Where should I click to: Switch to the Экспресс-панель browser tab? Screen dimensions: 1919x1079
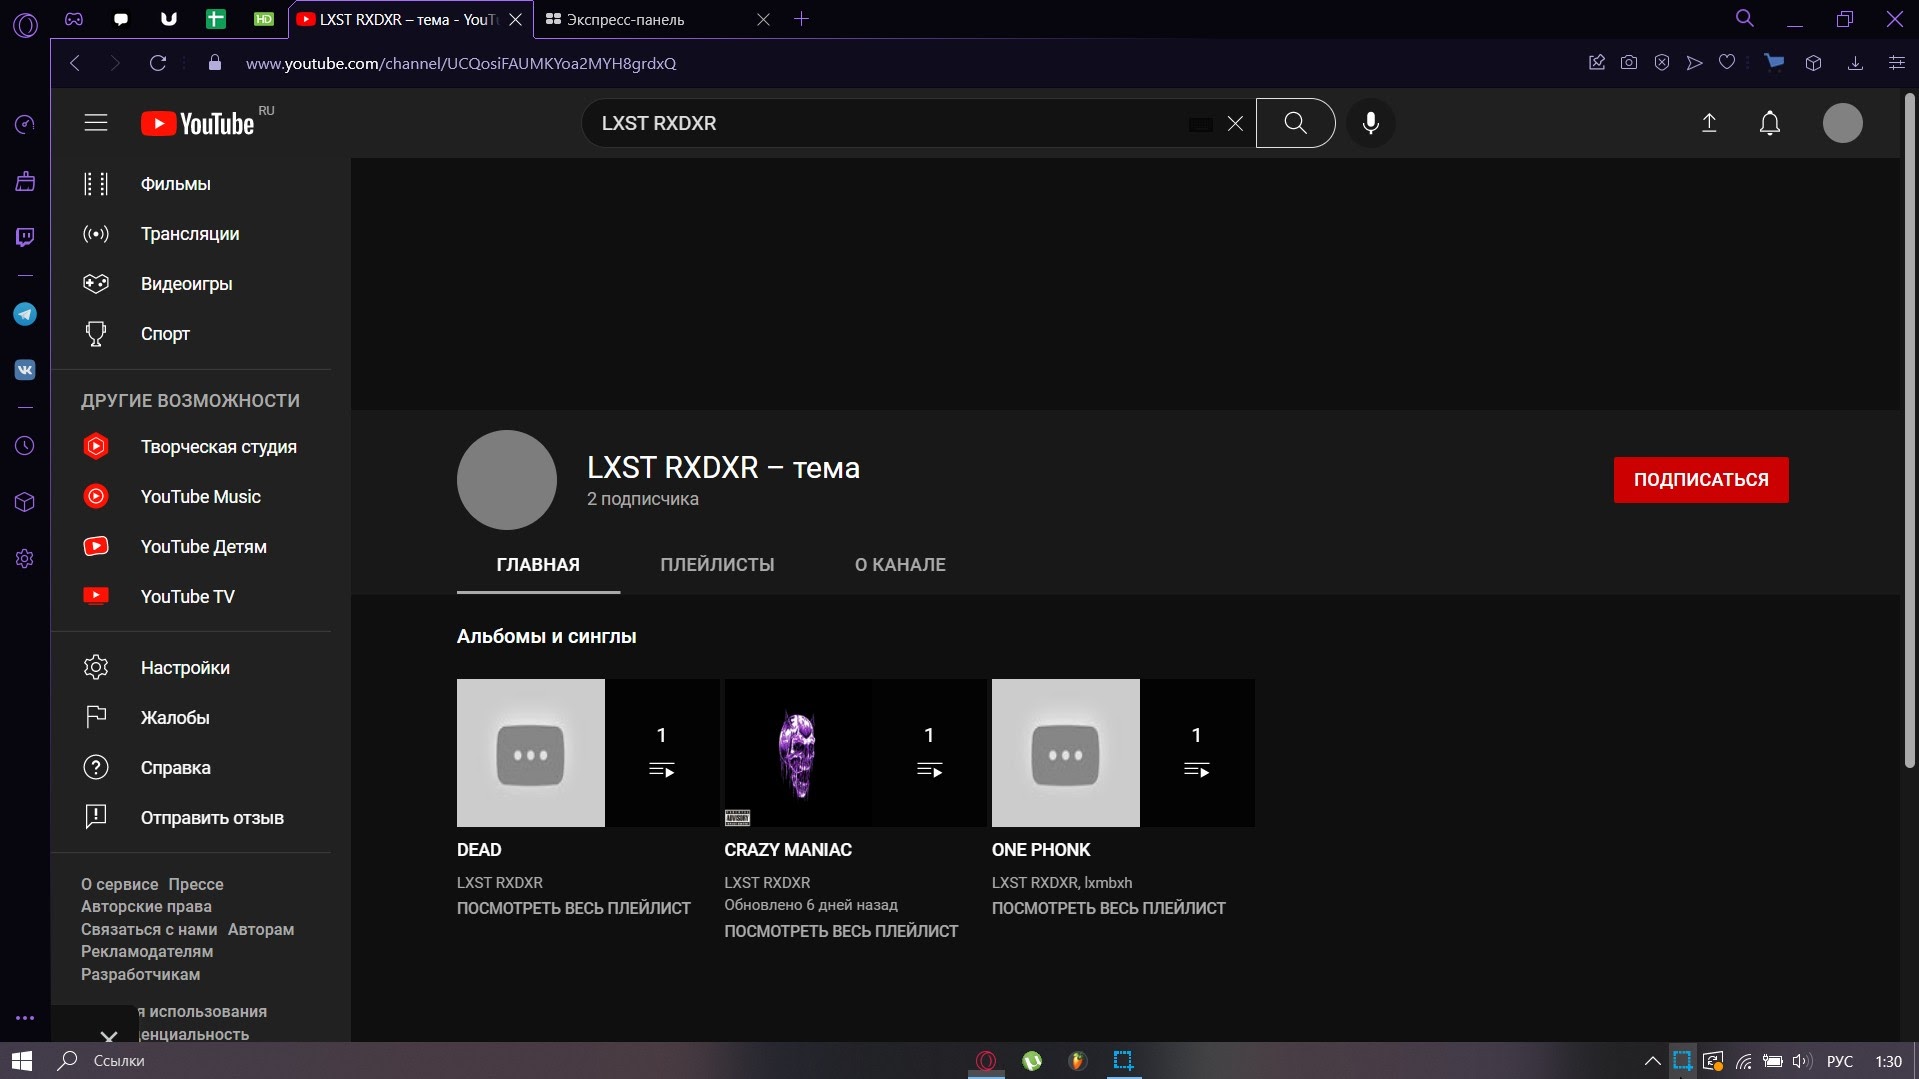tap(657, 19)
